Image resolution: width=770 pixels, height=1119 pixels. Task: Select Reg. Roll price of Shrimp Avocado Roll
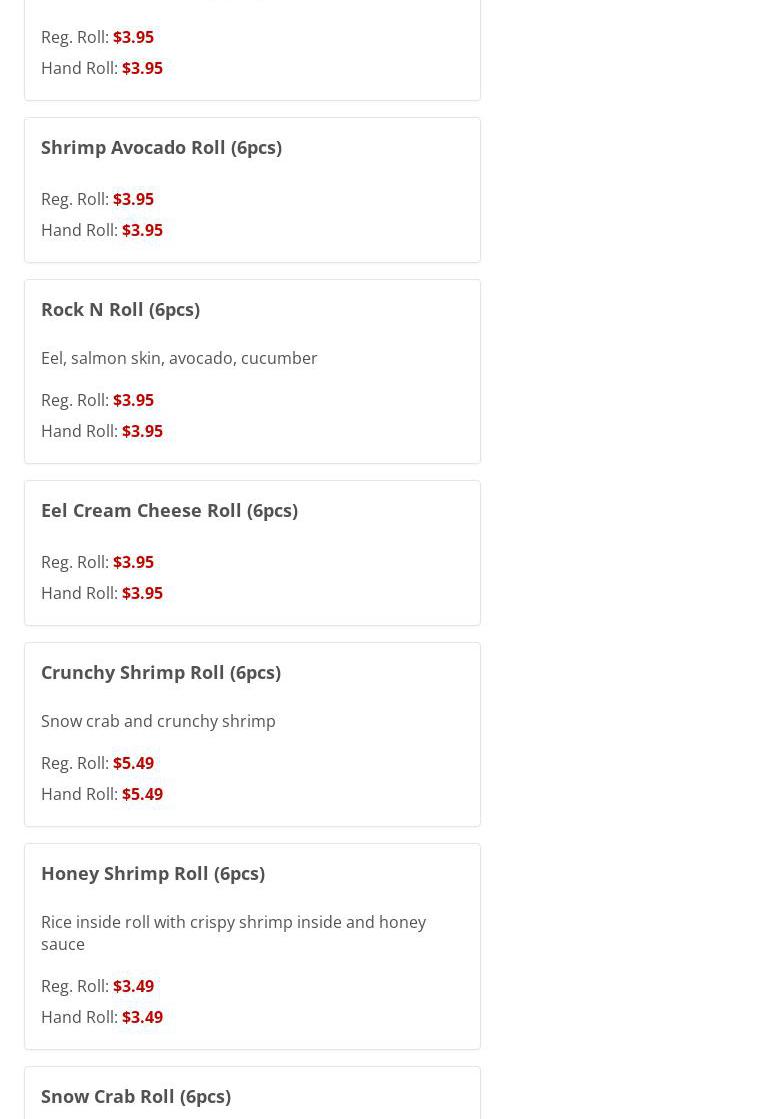coord(133,199)
